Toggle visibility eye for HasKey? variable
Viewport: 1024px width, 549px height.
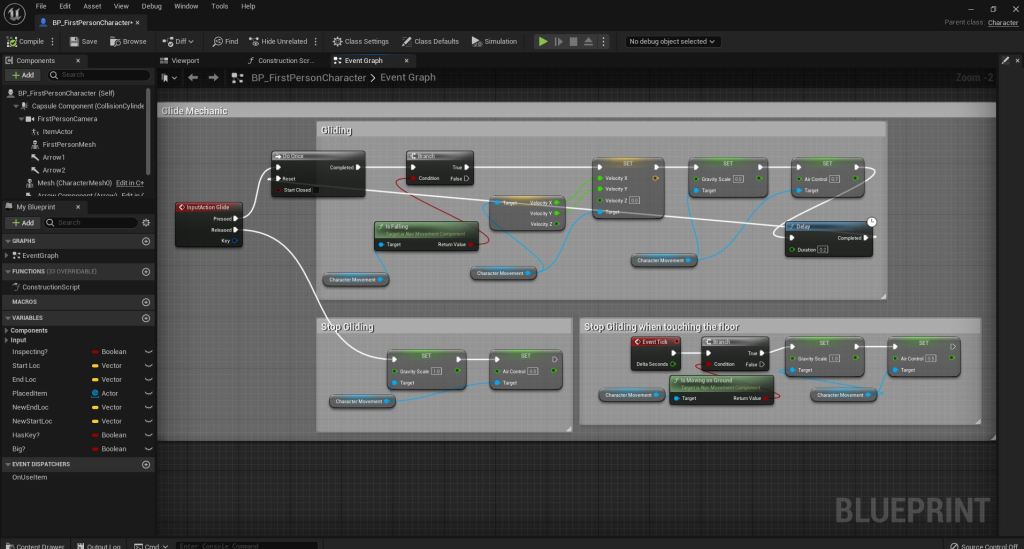[x=148, y=435]
